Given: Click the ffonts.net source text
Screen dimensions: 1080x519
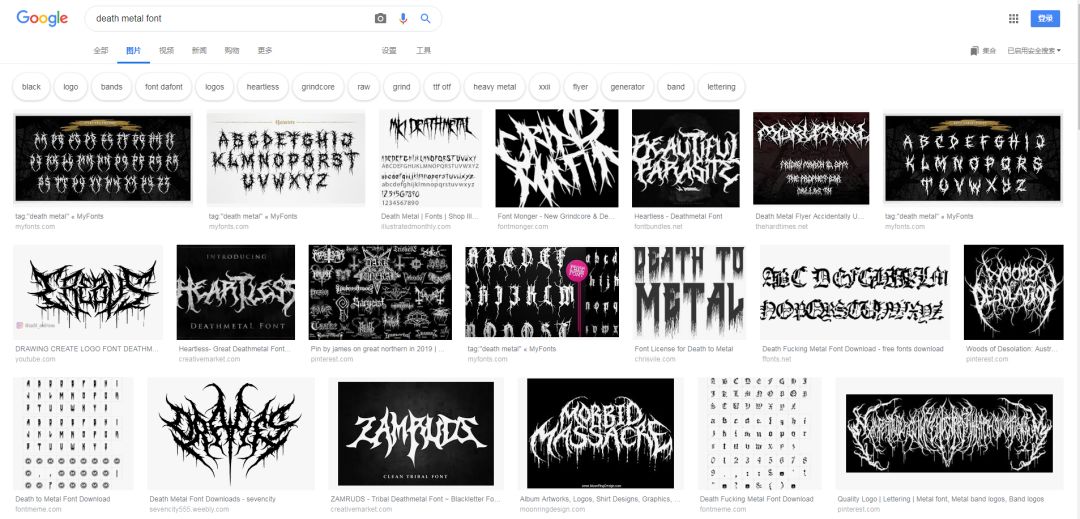Looking at the screenshot, I should pyautogui.click(x=776, y=359).
